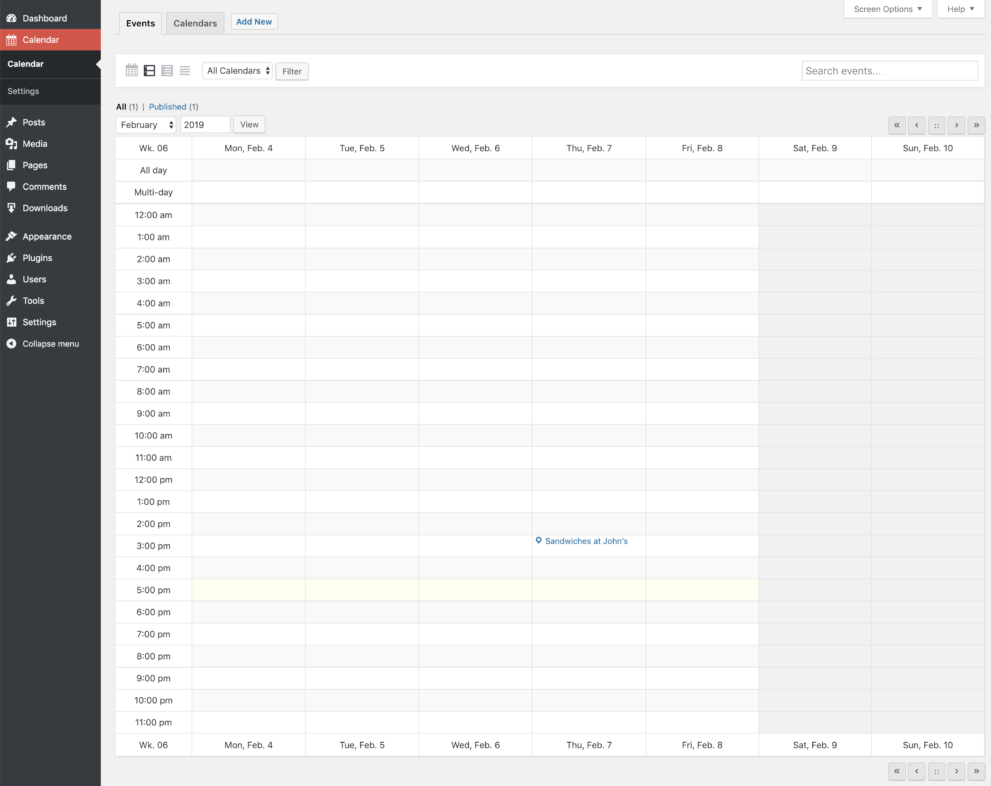Open the Sandwiches at John's event
Image resolution: width=991 pixels, height=786 pixels.
pyautogui.click(x=586, y=541)
